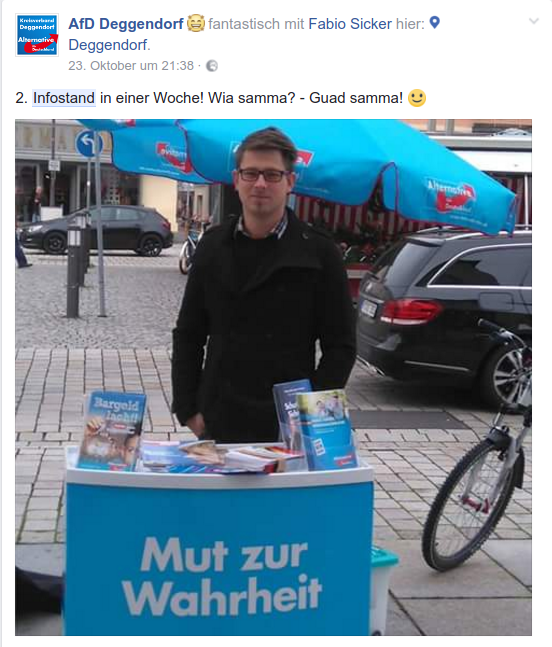Image resolution: width=552 pixels, height=647 pixels.
Task: Open the Fabio Sicker profile link
Action: (350, 24)
